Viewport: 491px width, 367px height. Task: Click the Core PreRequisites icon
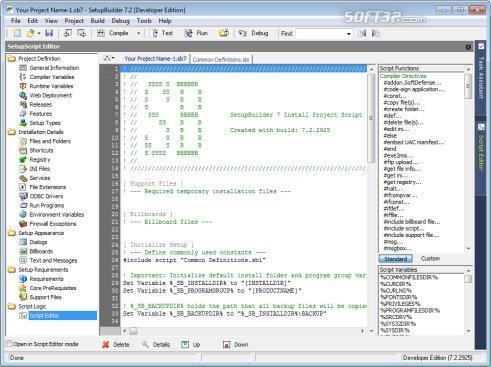(23, 288)
